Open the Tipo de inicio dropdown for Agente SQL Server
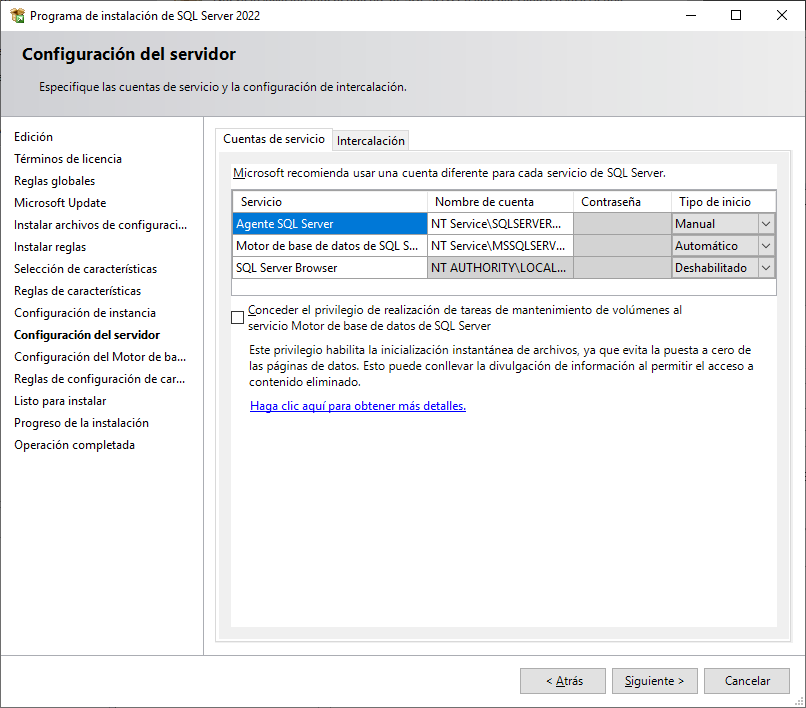 click(767, 223)
